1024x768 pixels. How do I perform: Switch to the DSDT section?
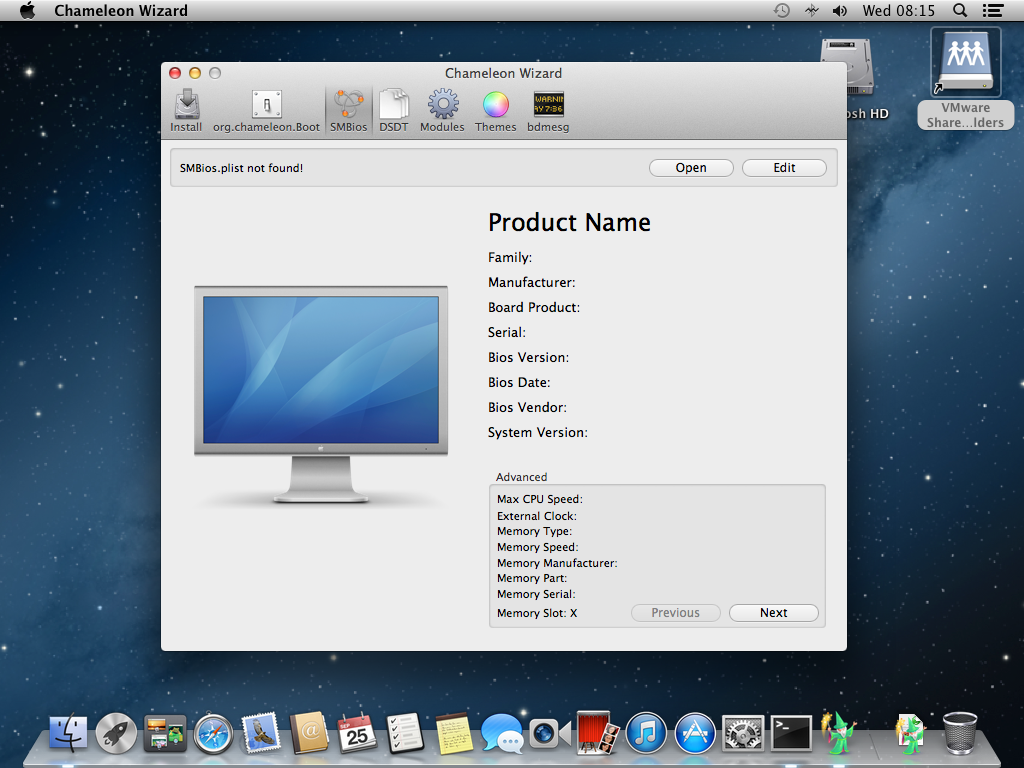coord(393,110)
